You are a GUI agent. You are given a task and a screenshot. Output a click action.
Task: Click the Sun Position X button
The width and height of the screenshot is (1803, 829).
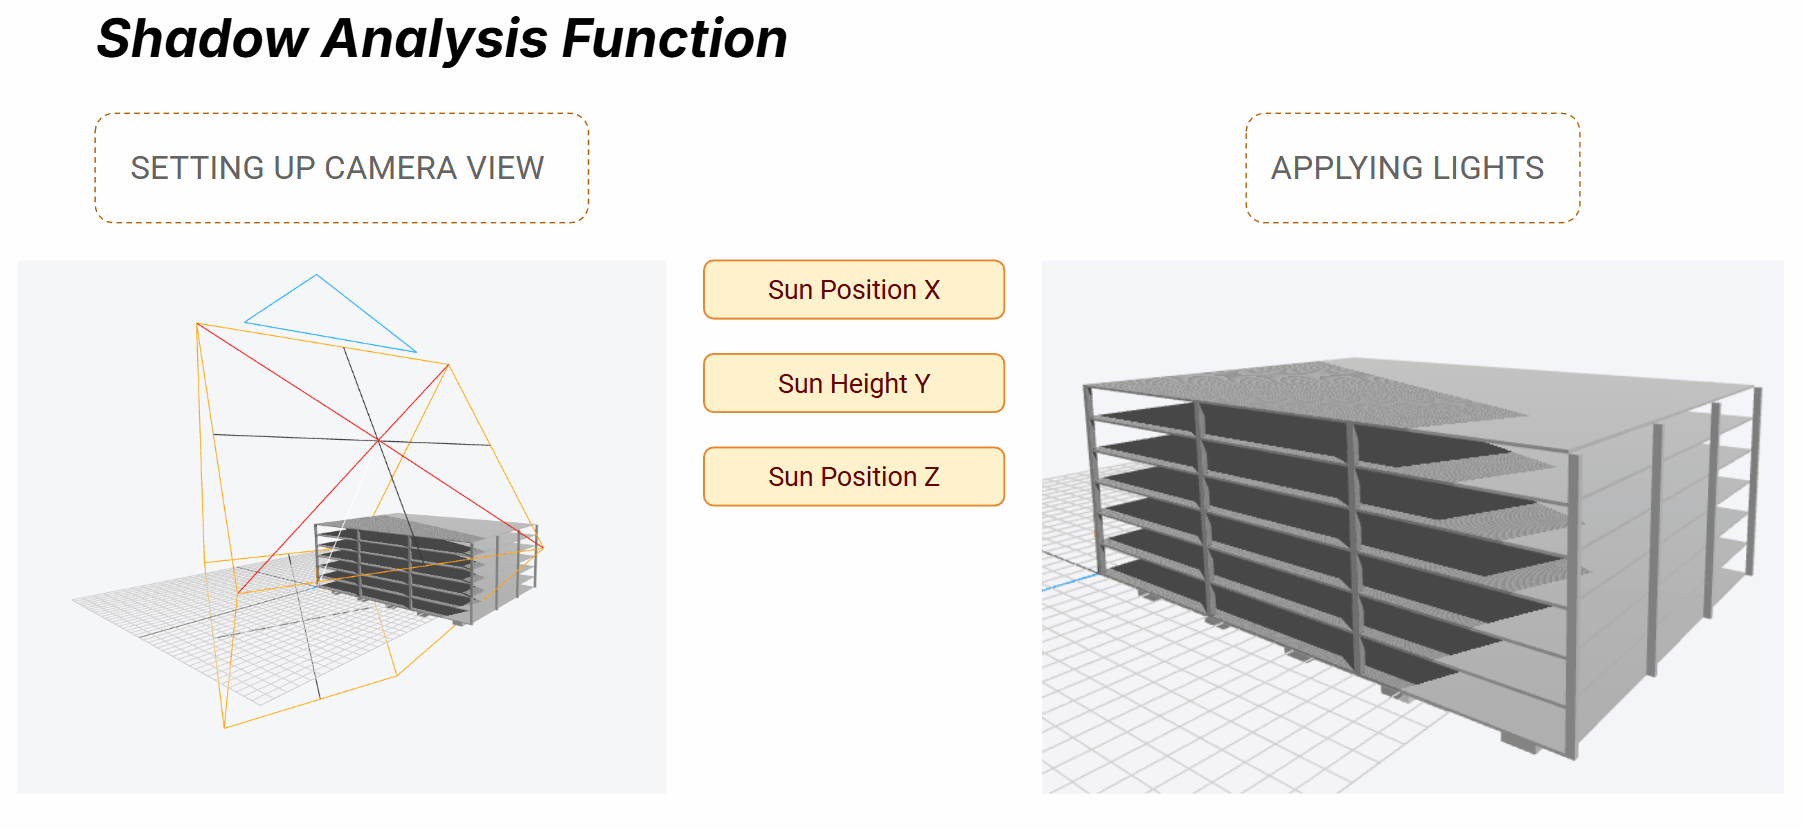tap(853, 290)
